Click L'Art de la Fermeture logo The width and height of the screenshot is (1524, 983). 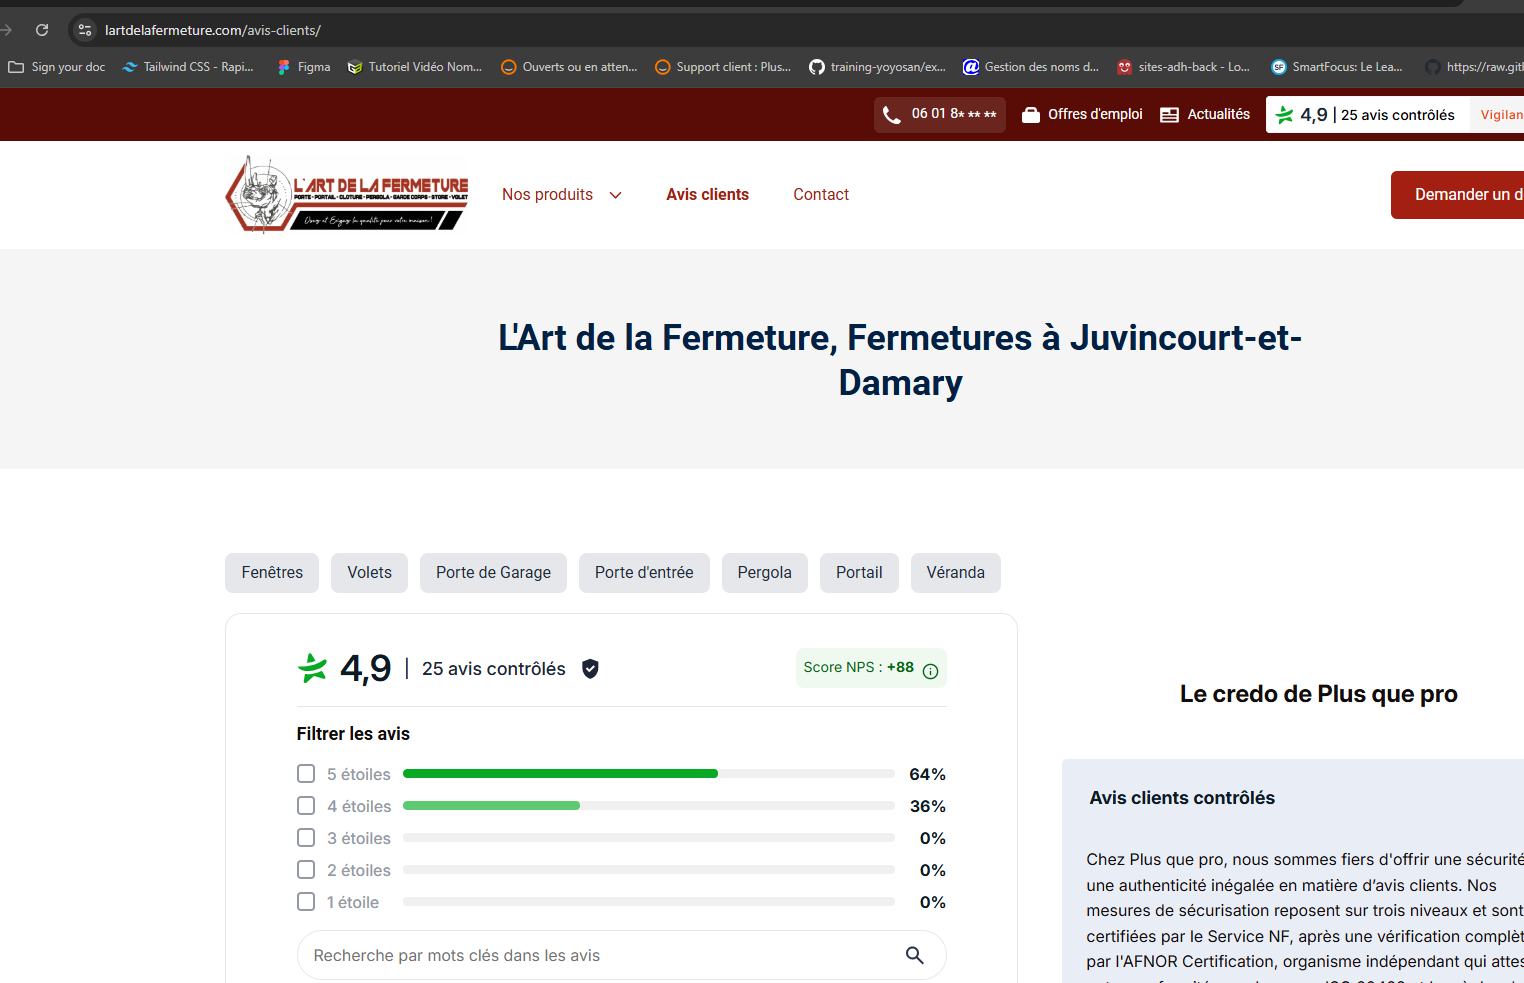(x=347, y=194)
